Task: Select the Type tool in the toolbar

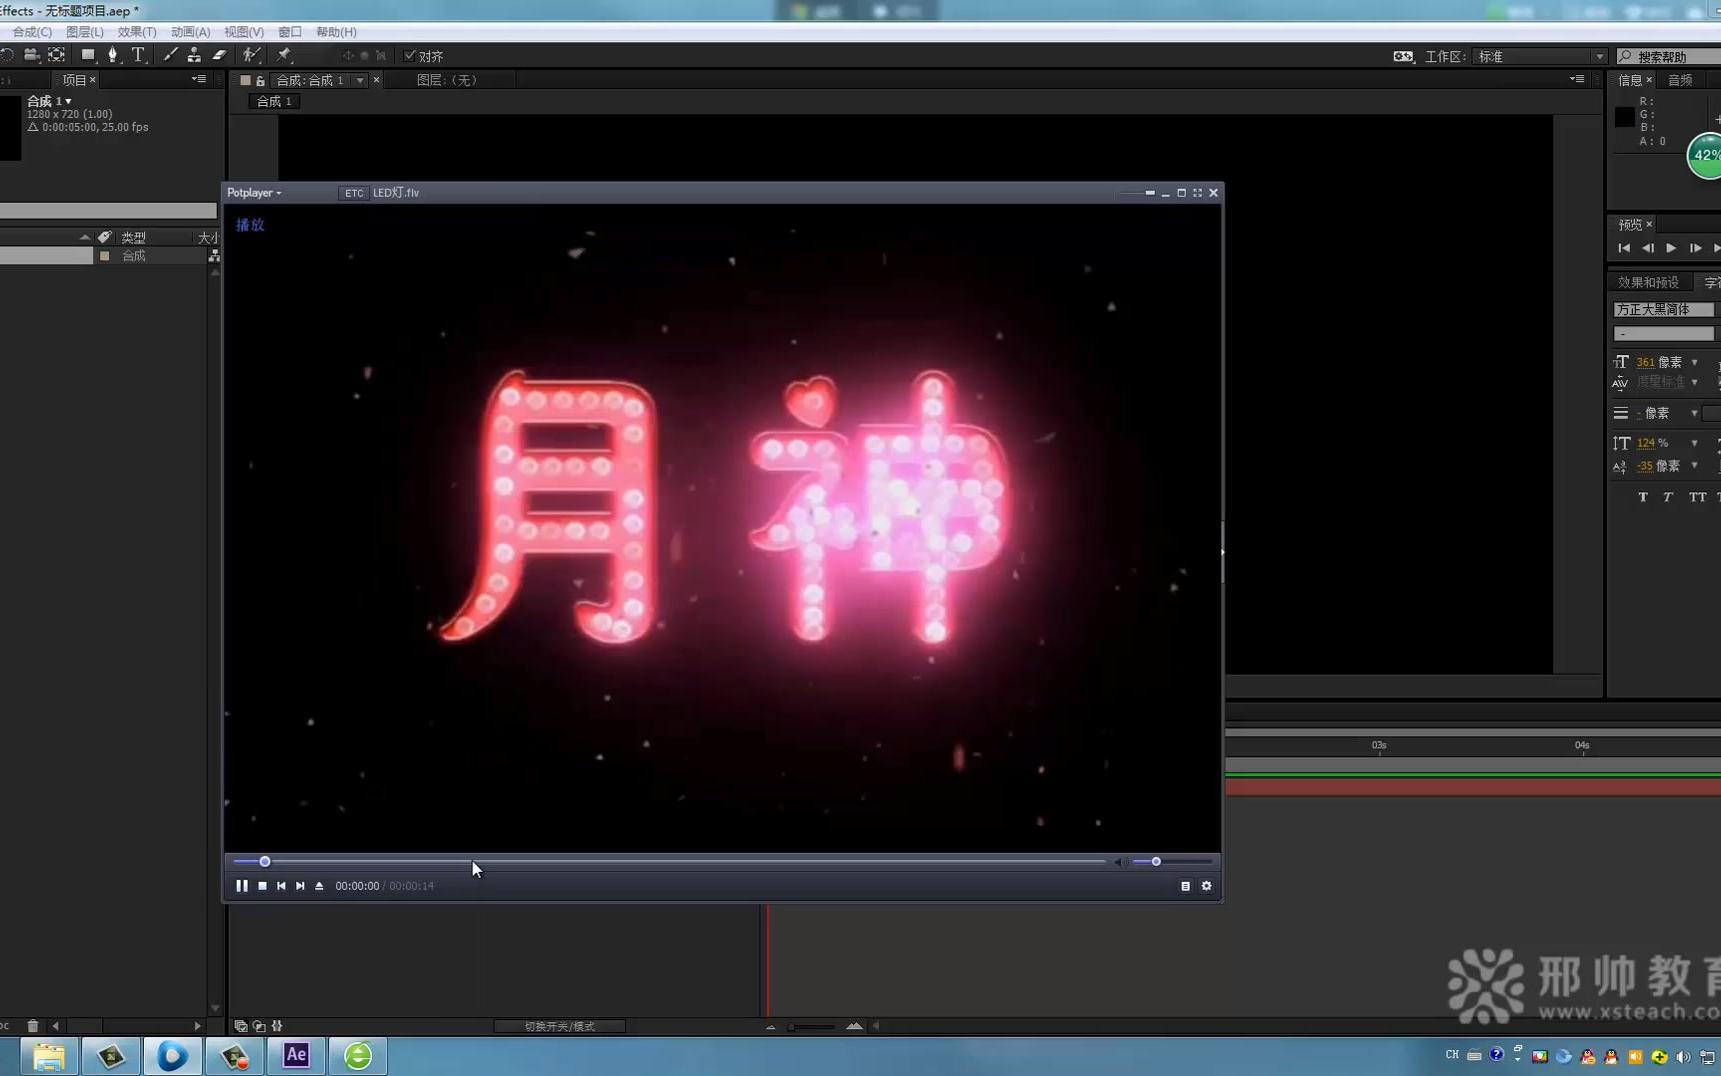Action: (138, 55)
